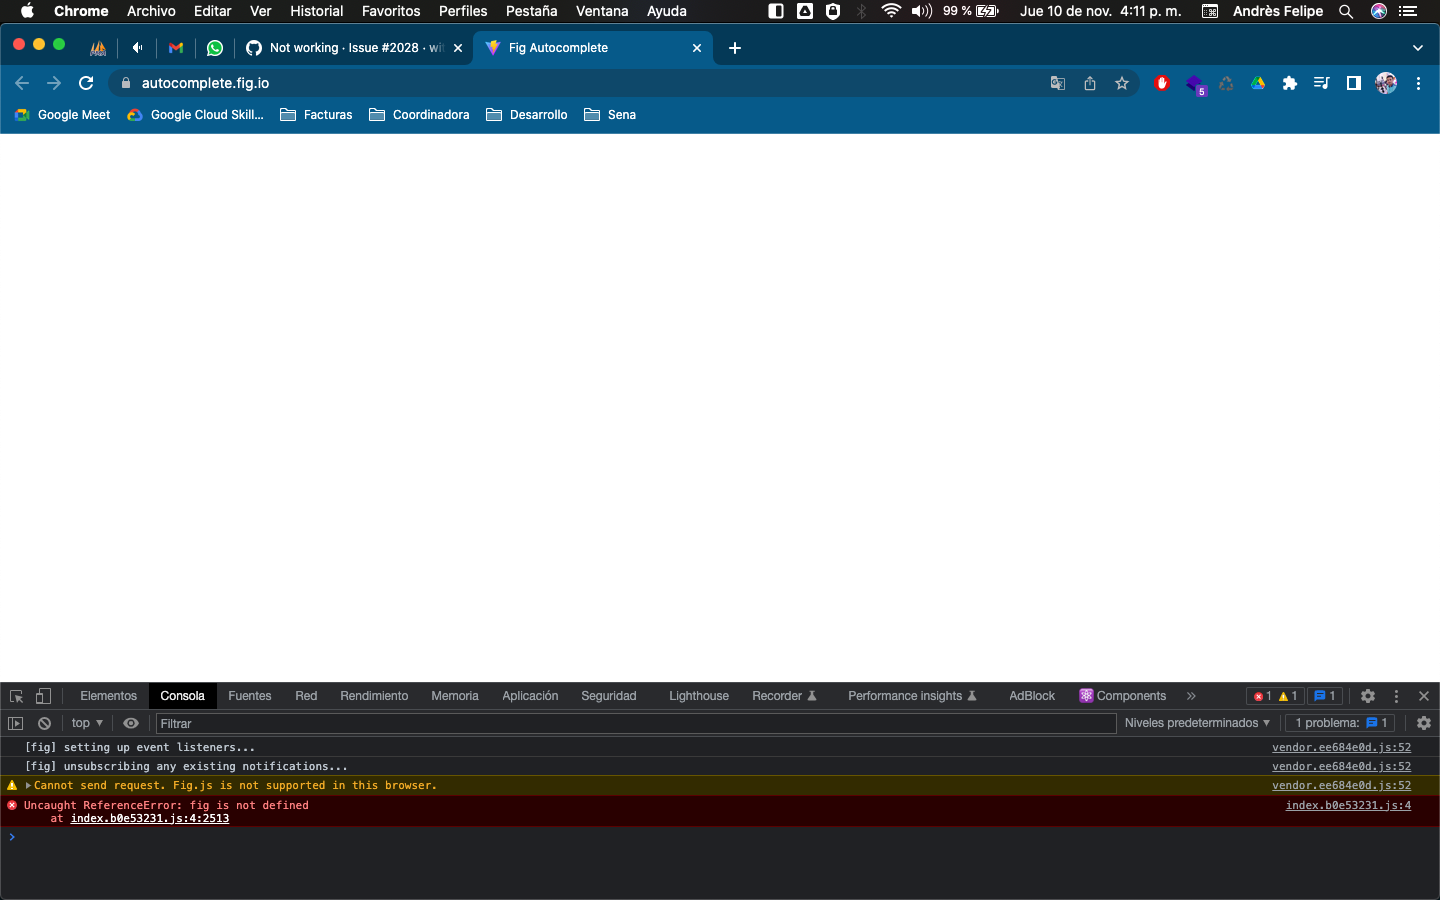Open the Historial menu in the menu bar
The height and width of the screenshot is (900, 1440).
(316, 11)
